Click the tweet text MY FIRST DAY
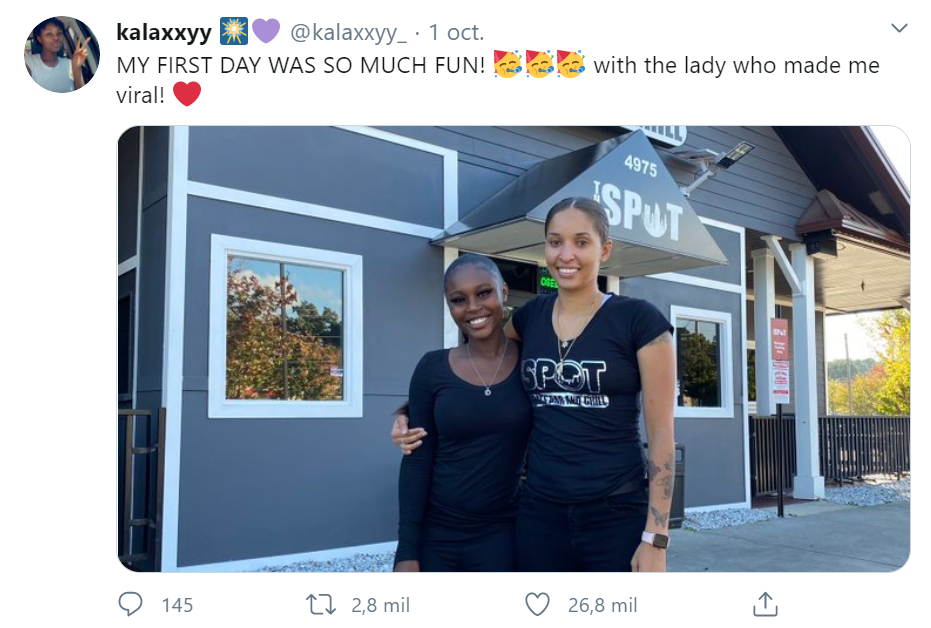Screen dimensions: 931x628 [301, 65]
